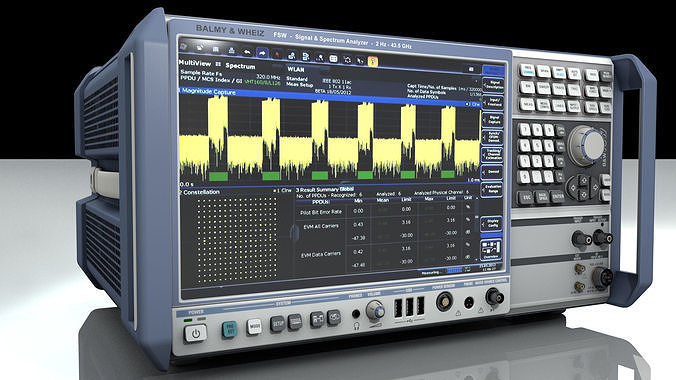Screen dimensions: 676x380
Task: Click the 'EVM All Carriers' row label
Action: click(x=321, y=226)
